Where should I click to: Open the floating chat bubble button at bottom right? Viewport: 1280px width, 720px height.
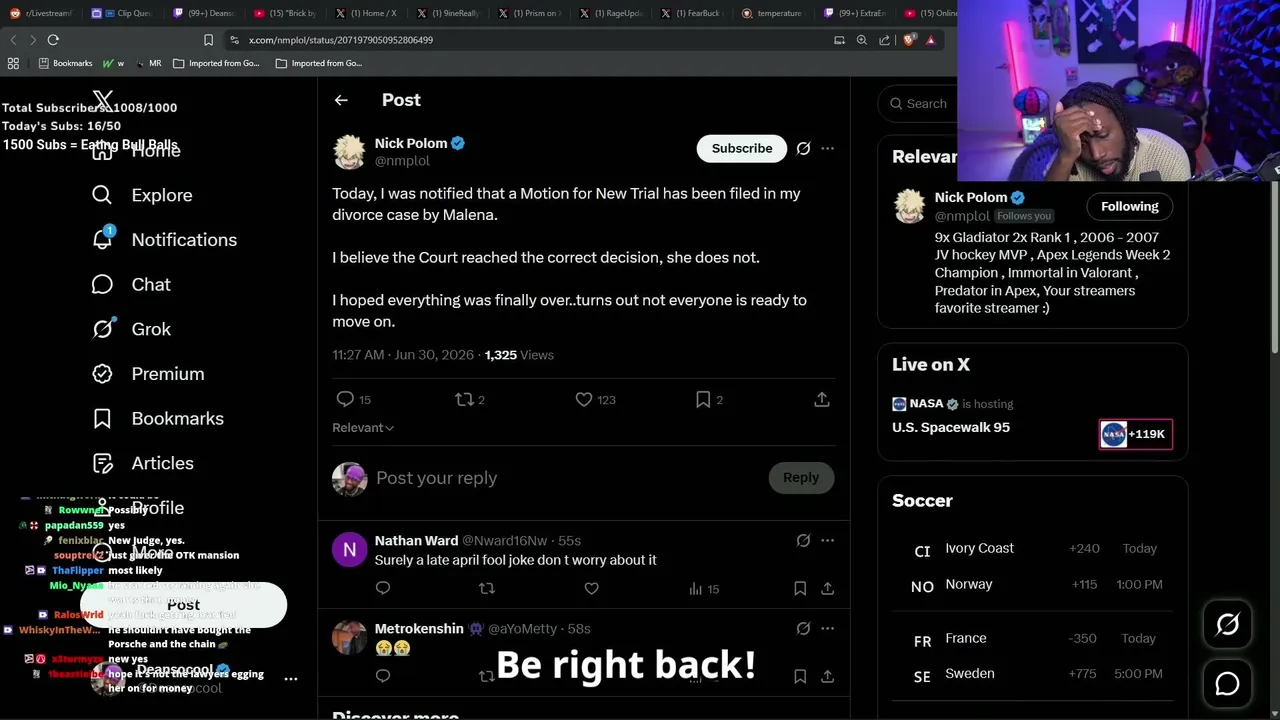pos(1227,684)
